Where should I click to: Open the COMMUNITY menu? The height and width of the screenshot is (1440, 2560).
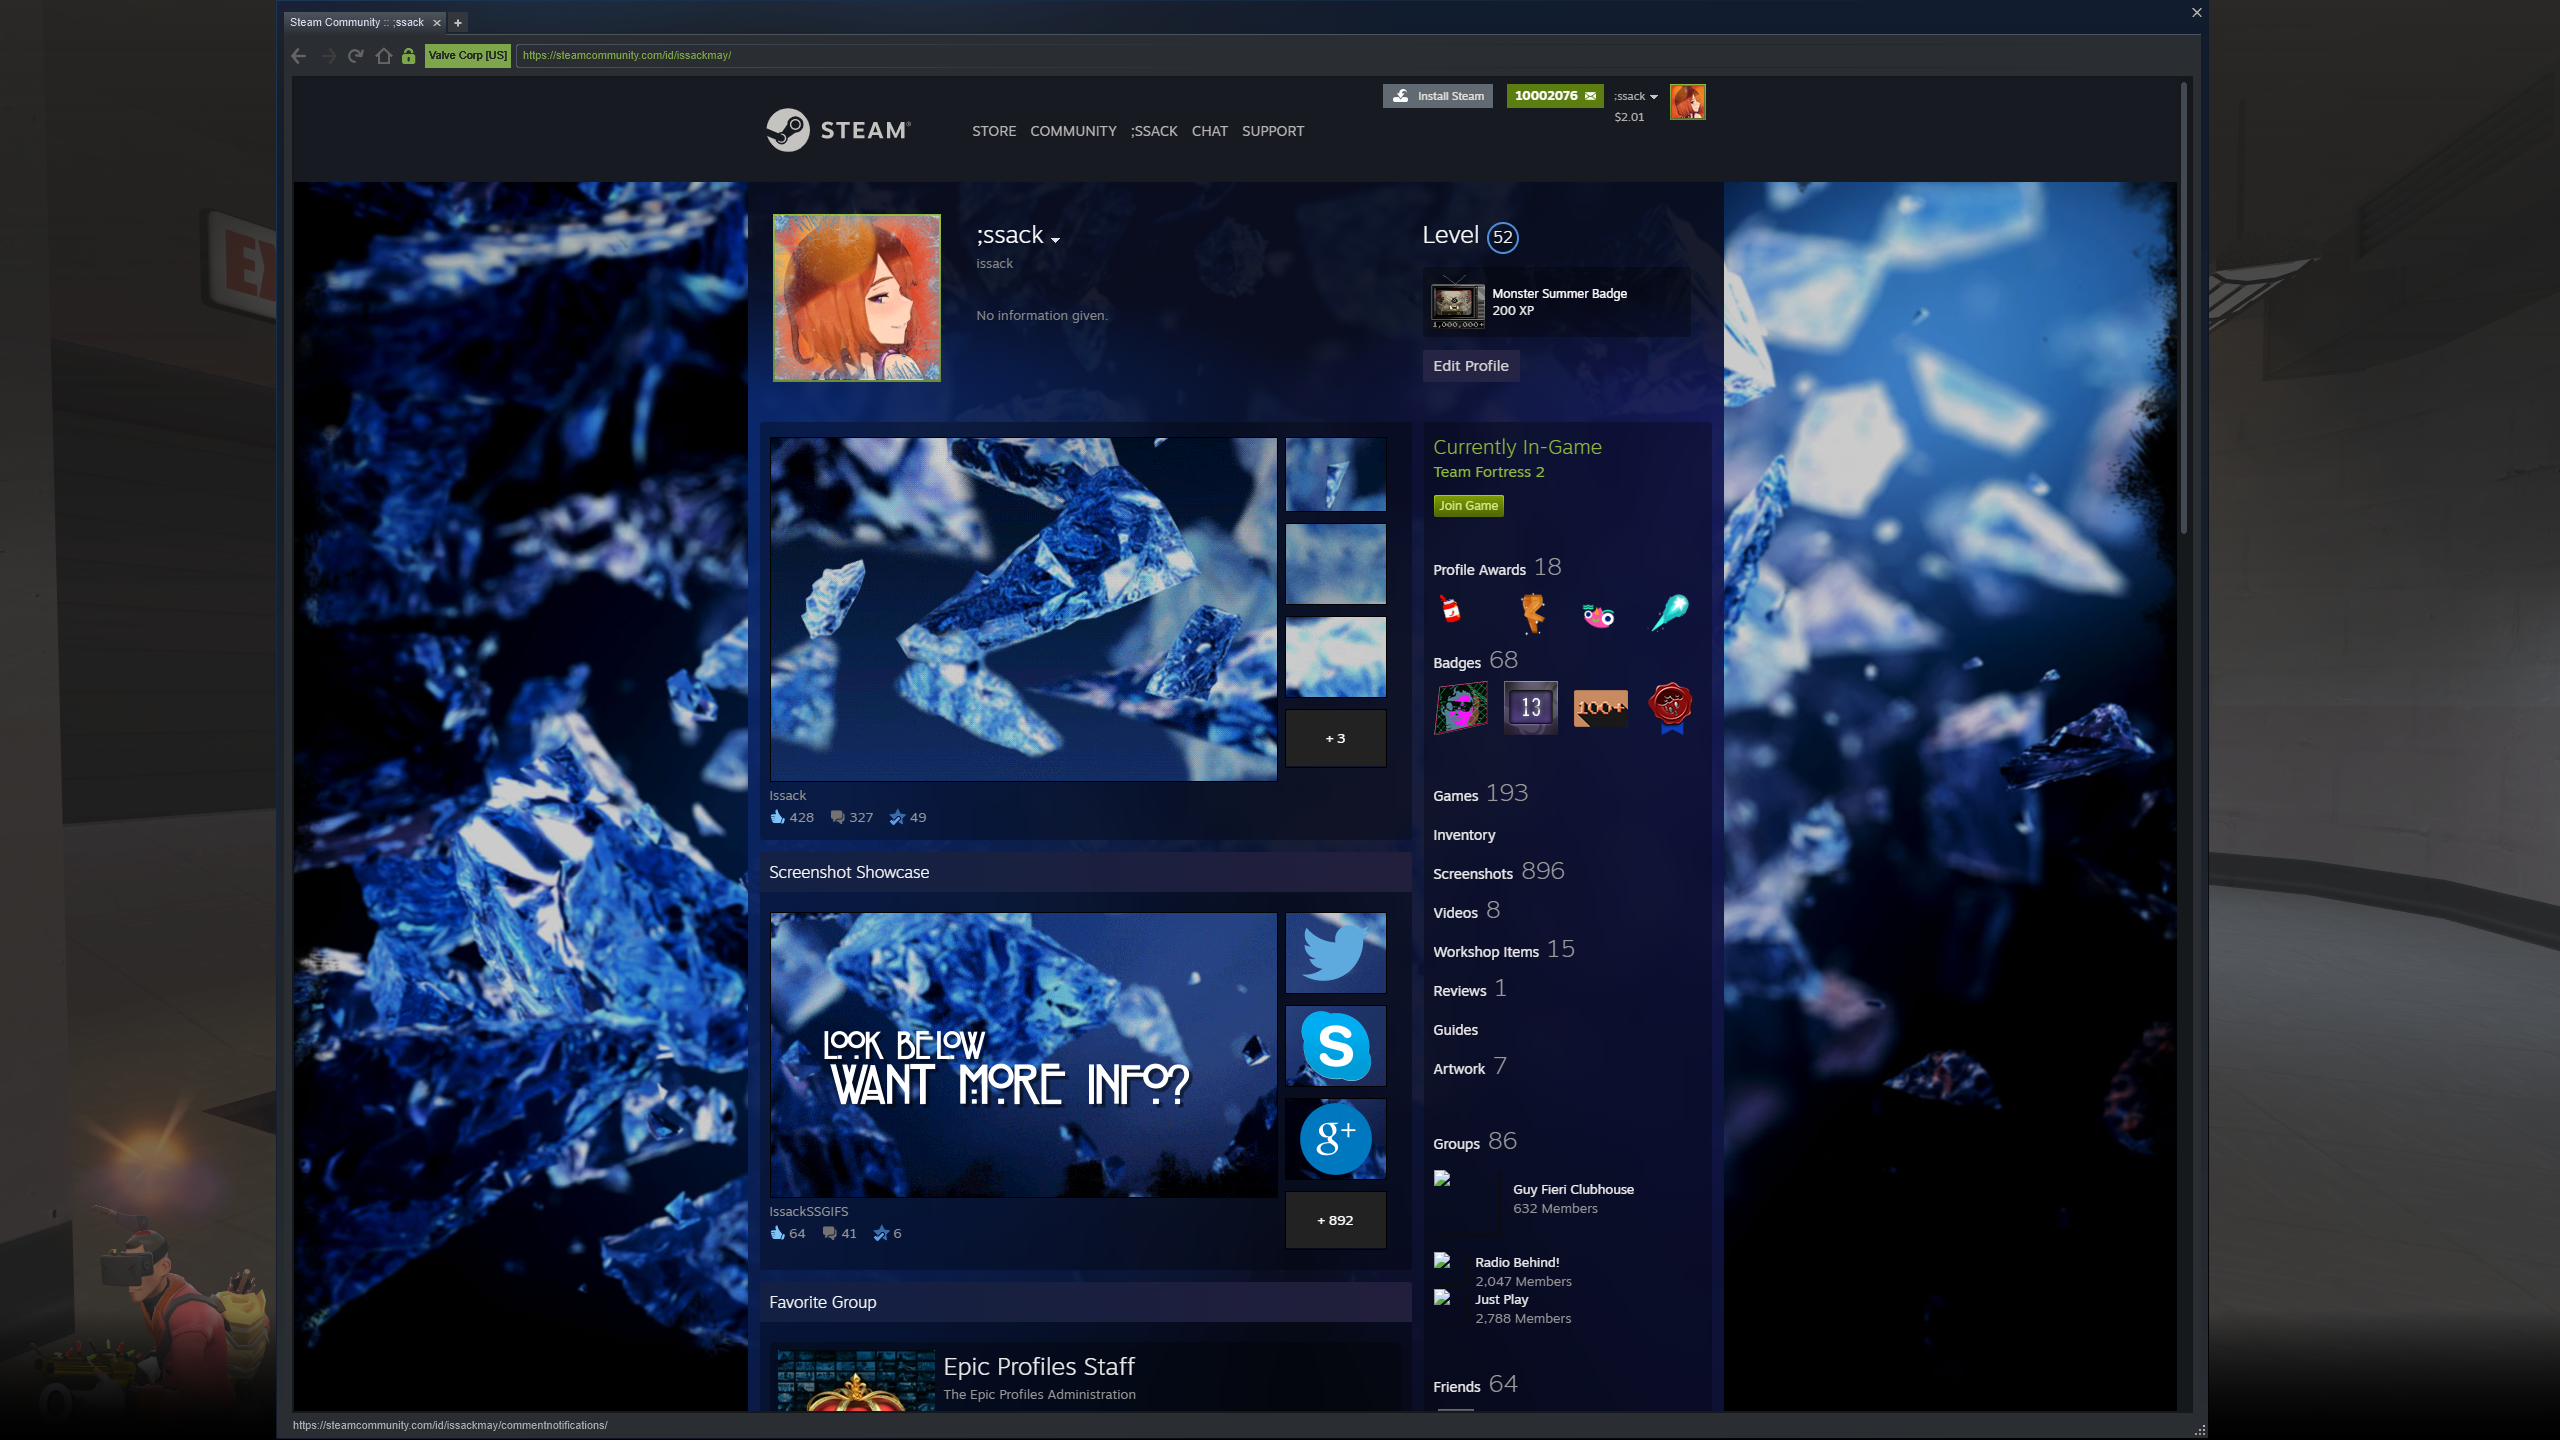pos(1073,131)
